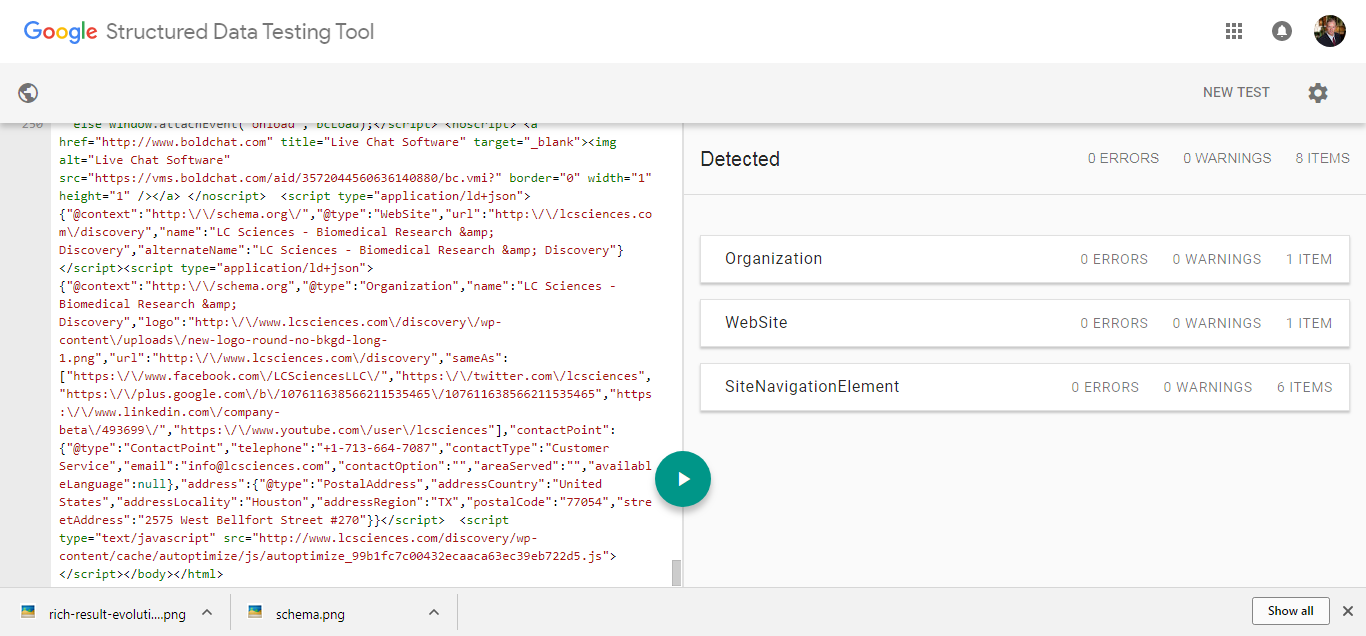The image size is (1366, 636).
Task: Expand the Organization result row
Action: click(1025, 259)
